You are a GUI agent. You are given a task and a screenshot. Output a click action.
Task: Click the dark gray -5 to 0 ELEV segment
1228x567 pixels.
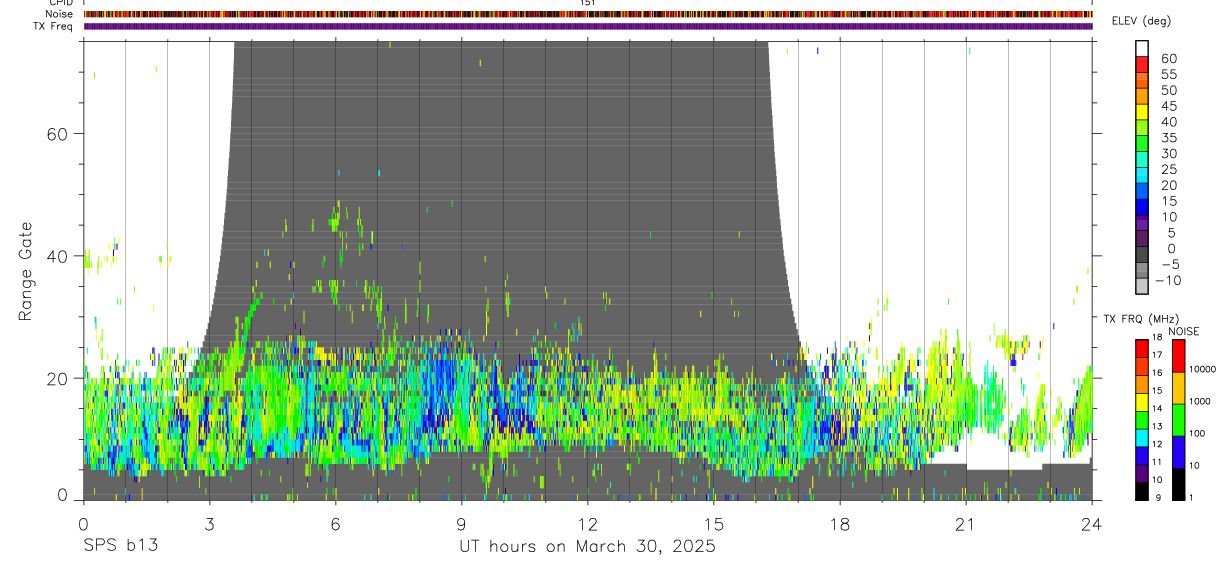[x=1142, y=256]
